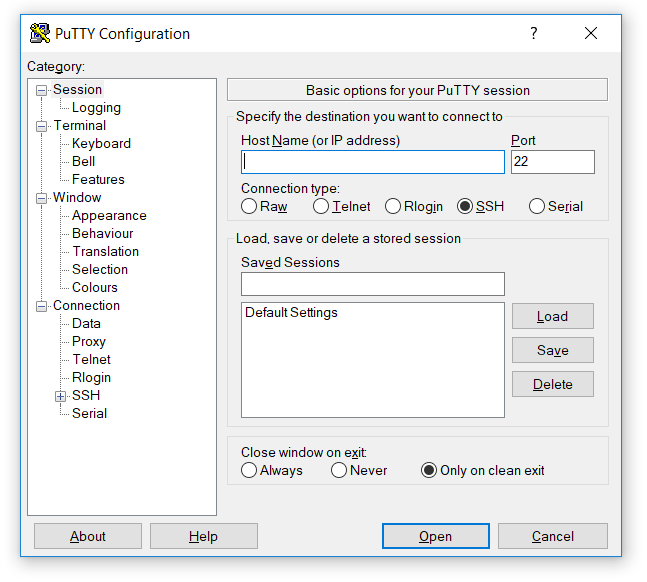Open the Features settings category
This screenshot has width=647, height=582.
98,180
